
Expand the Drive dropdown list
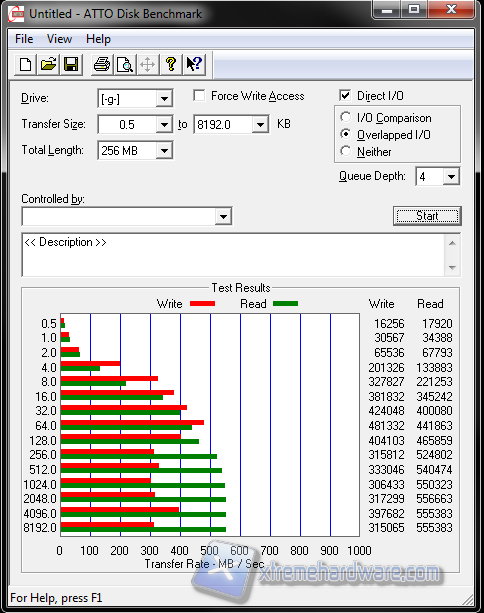point(165,99)
